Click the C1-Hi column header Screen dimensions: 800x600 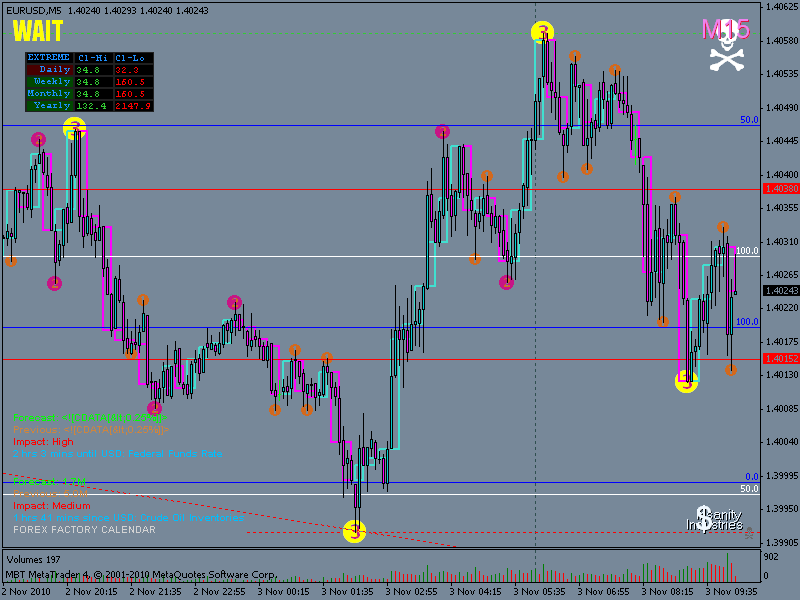pyautogui.click(x=93, y=58)
